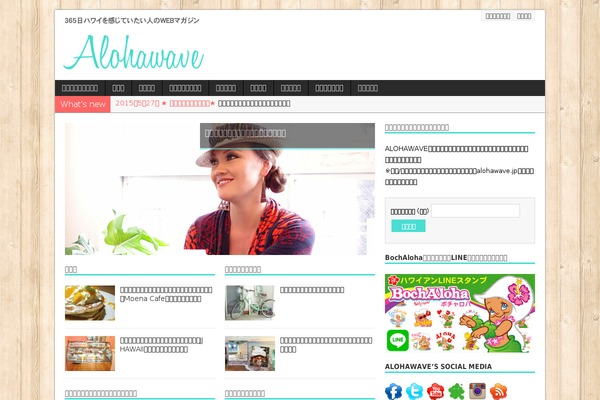Select the tagline '365日ハワイを感じていたい人のWEBマガジン'
Screen dimensions: 600x400
pos(132,20)
